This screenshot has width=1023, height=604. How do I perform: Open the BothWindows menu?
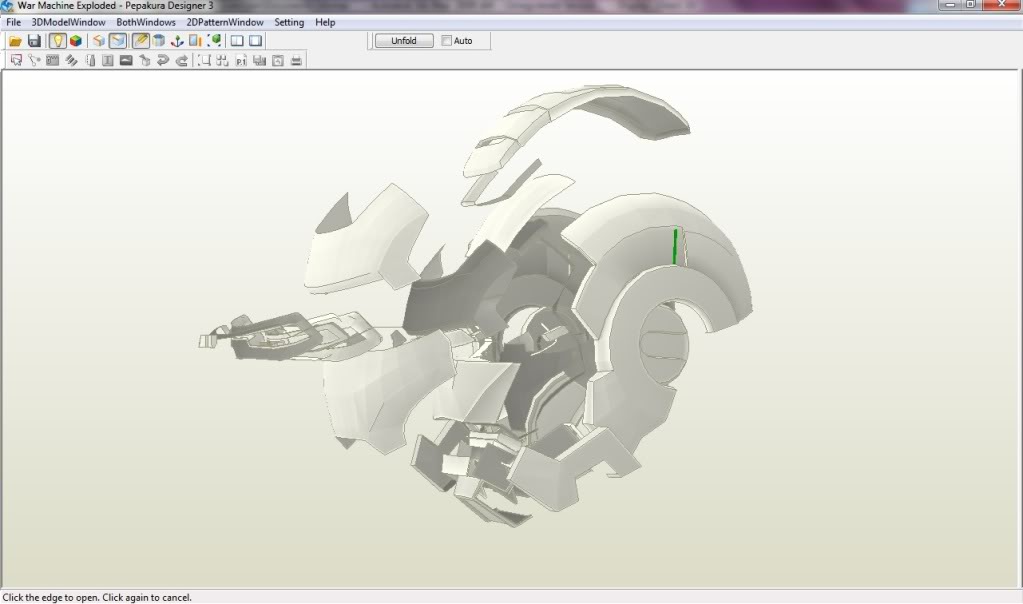click(146, 22)
